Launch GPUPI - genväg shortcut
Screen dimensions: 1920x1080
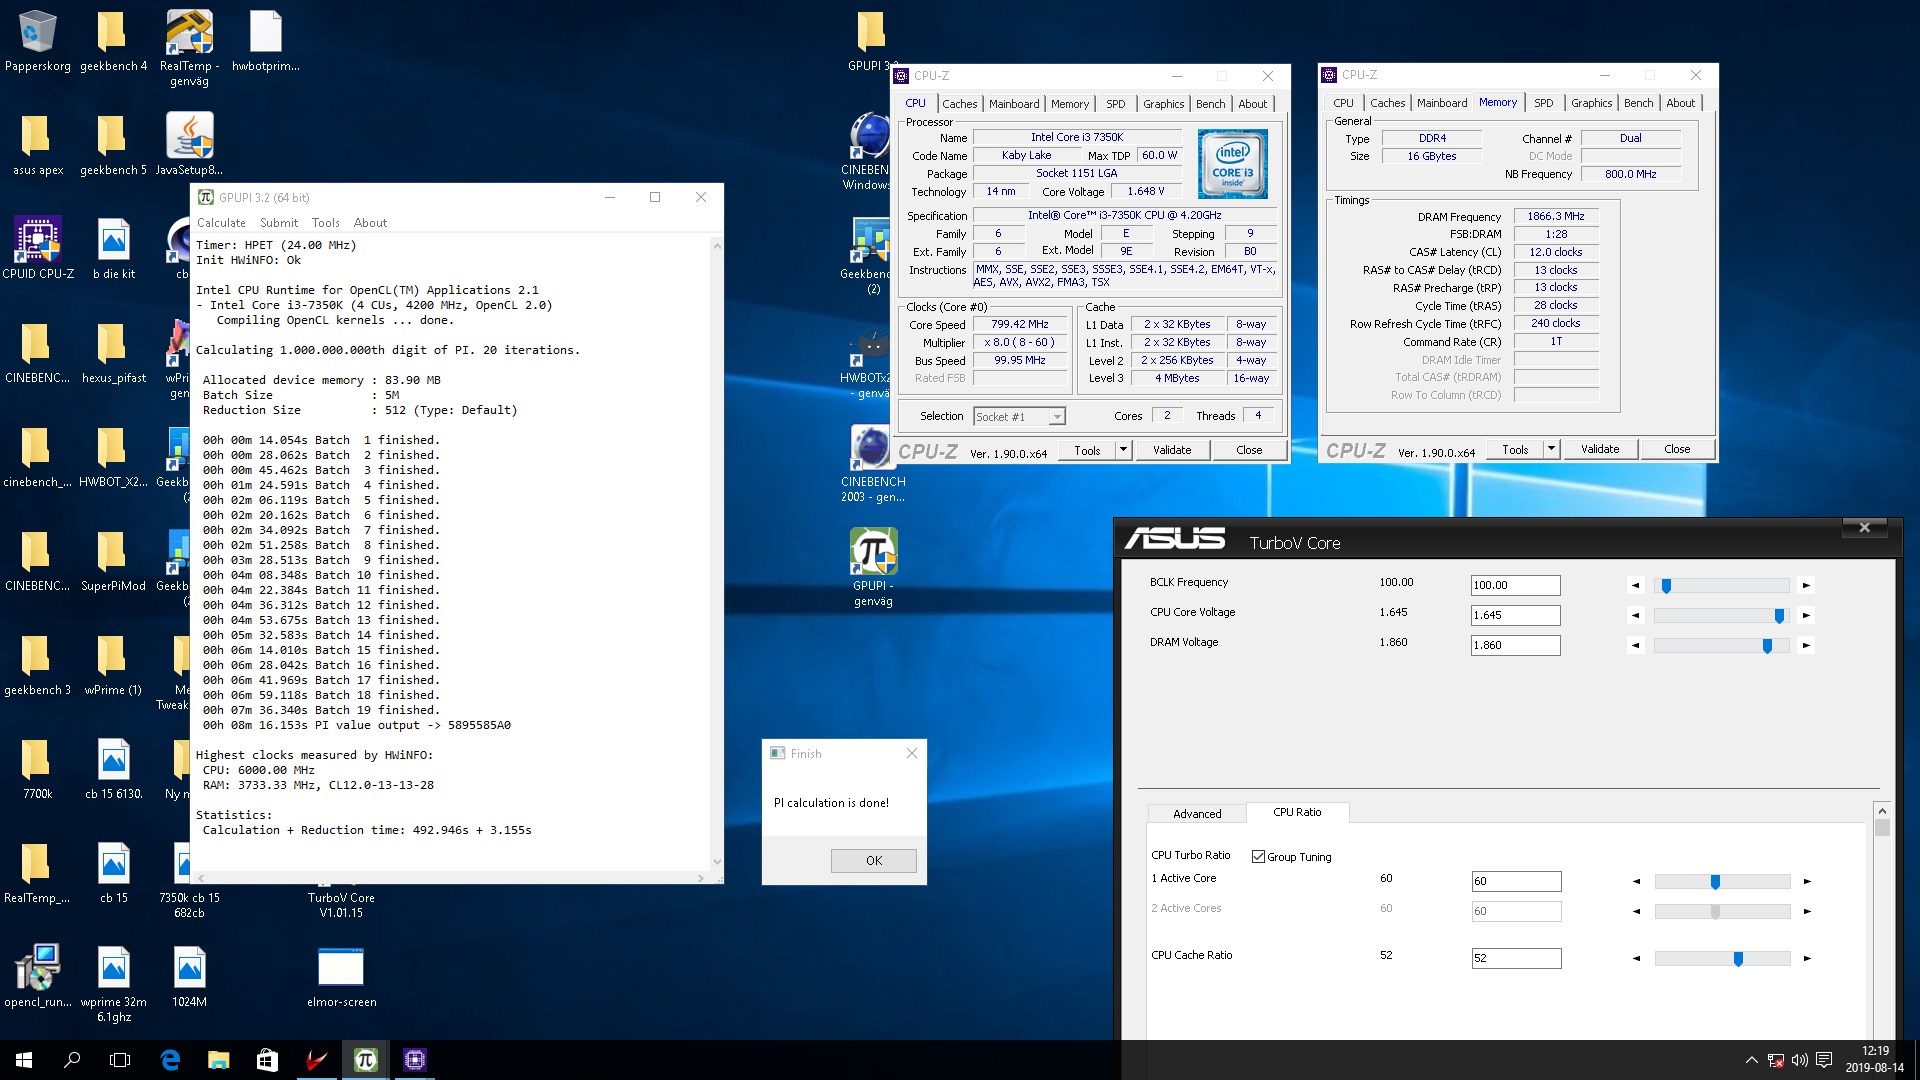[x=873, y=568]
